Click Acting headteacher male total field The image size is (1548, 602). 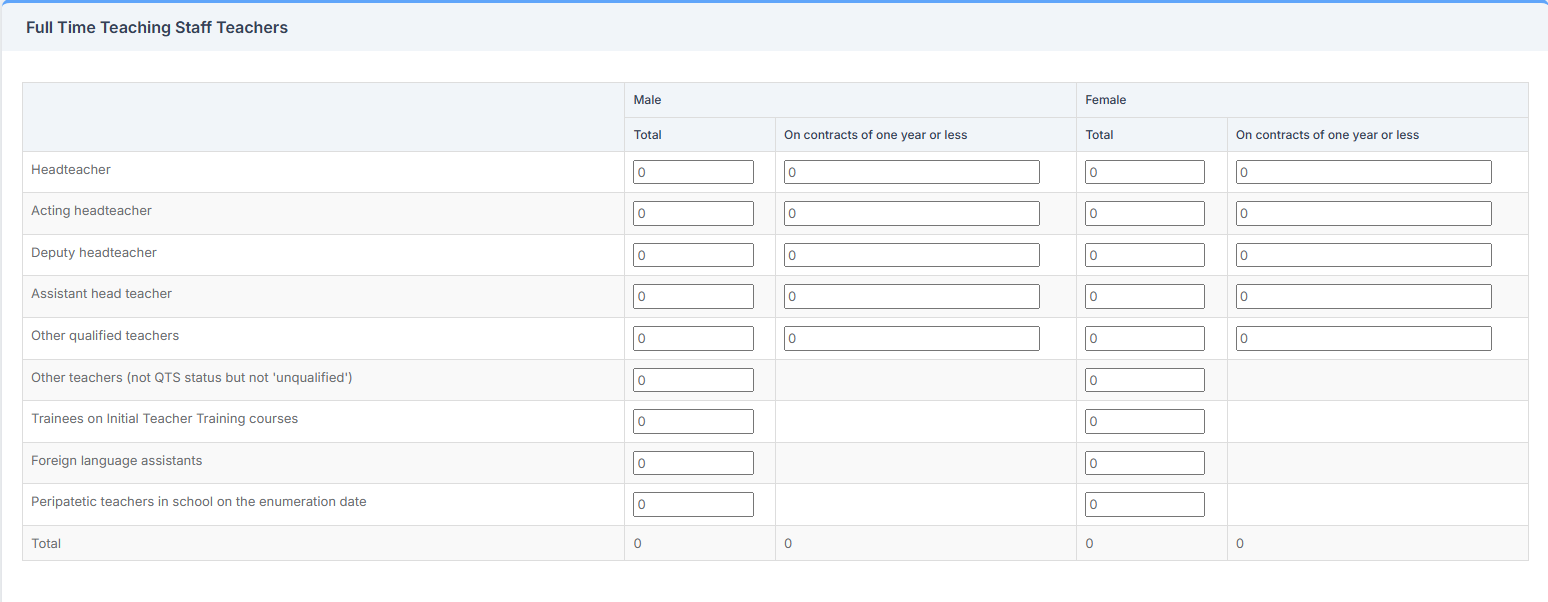(x=693, y=214)
